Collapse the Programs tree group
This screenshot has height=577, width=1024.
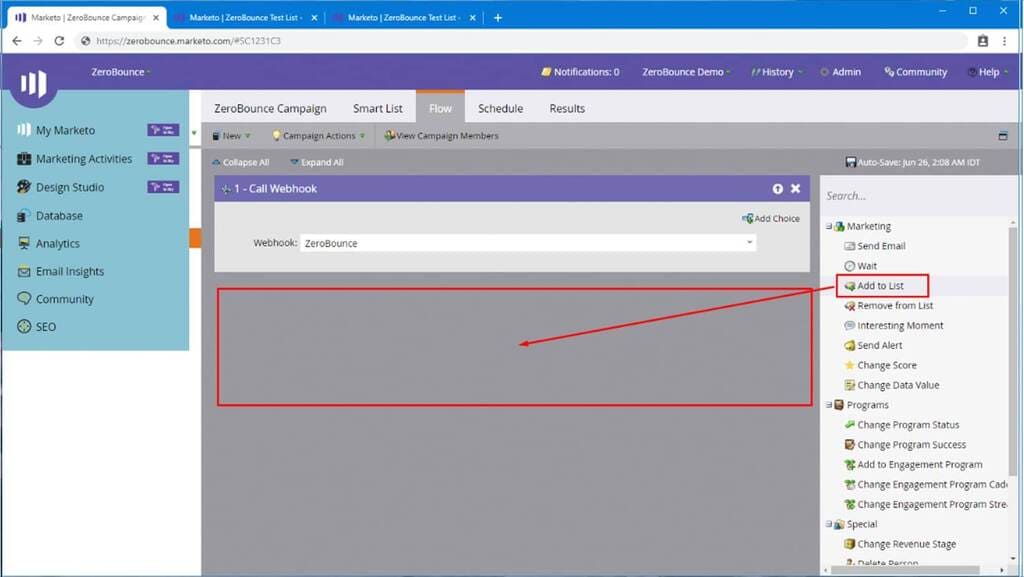829,405
